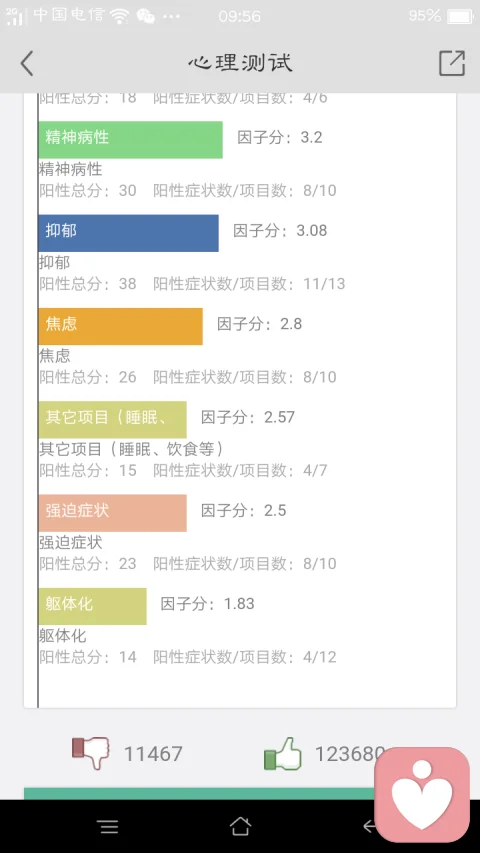
Task: Tap the back arrow in header
Action: [x=27, y=63]
